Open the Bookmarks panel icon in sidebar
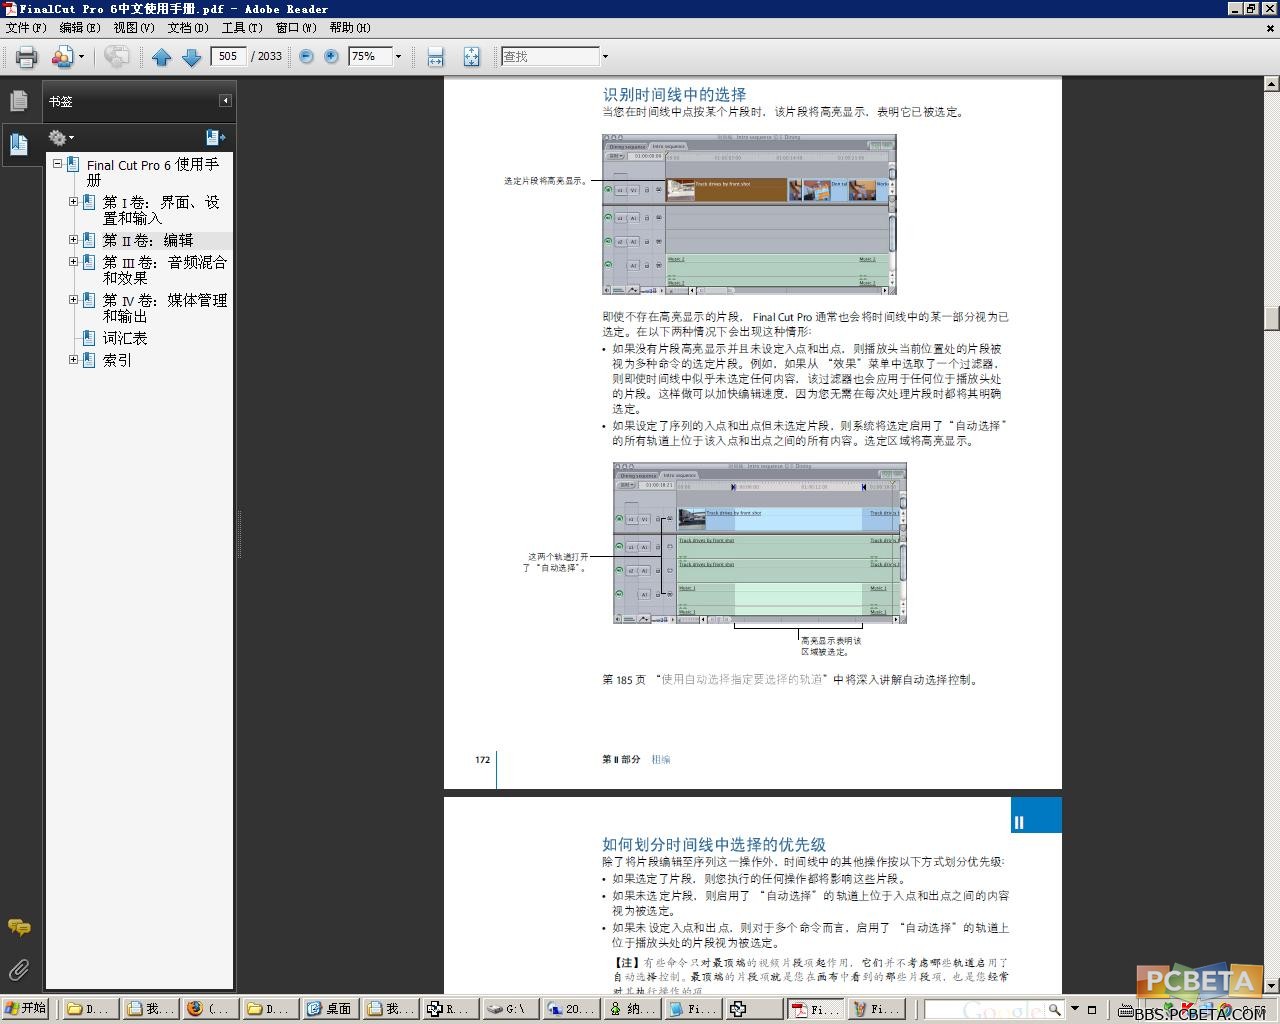The height and width of the screenshot is (1024, 1280). point(19,144)
